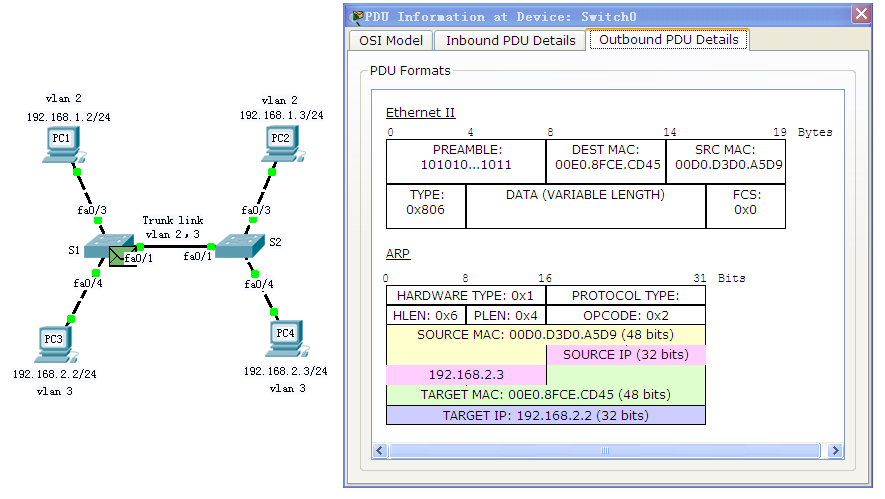This screenshot has width=885, height=499.
Task: Click the HARDWARE TYPE 0x1 cell
Action: pos(466,296)
